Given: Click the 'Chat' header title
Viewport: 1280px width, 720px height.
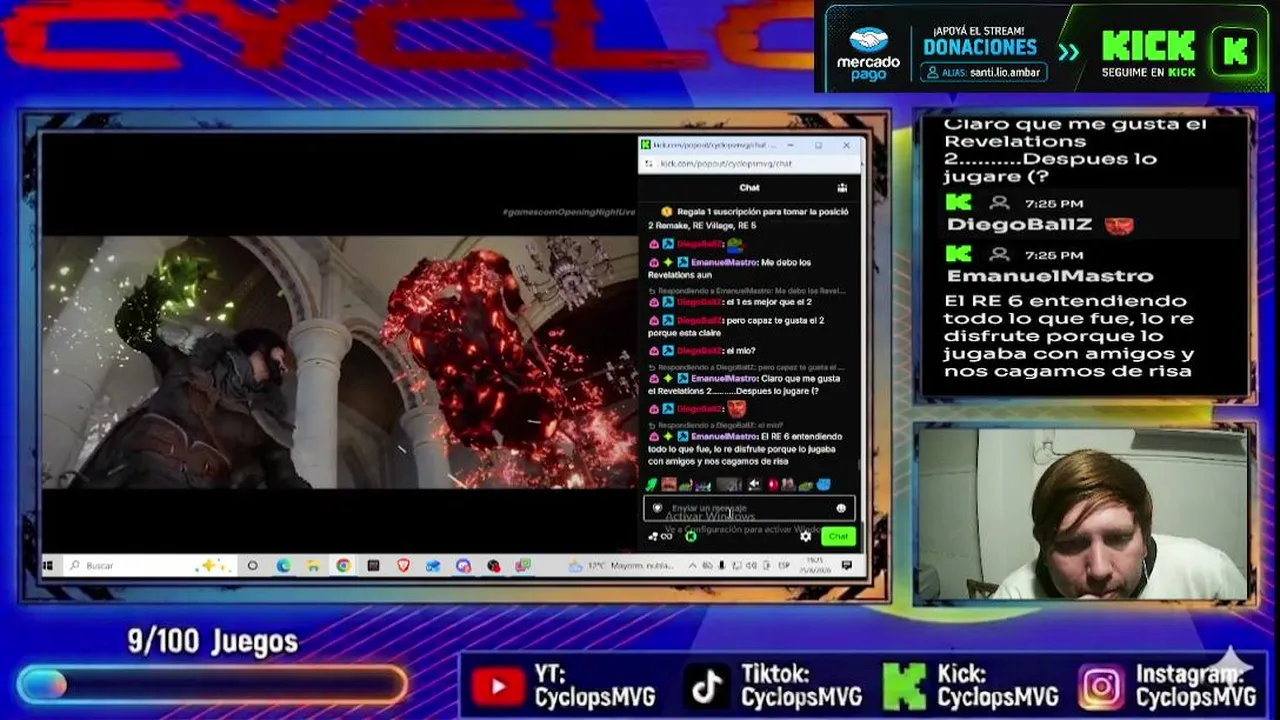Looking at the screenshot, I should click(749, 187).
